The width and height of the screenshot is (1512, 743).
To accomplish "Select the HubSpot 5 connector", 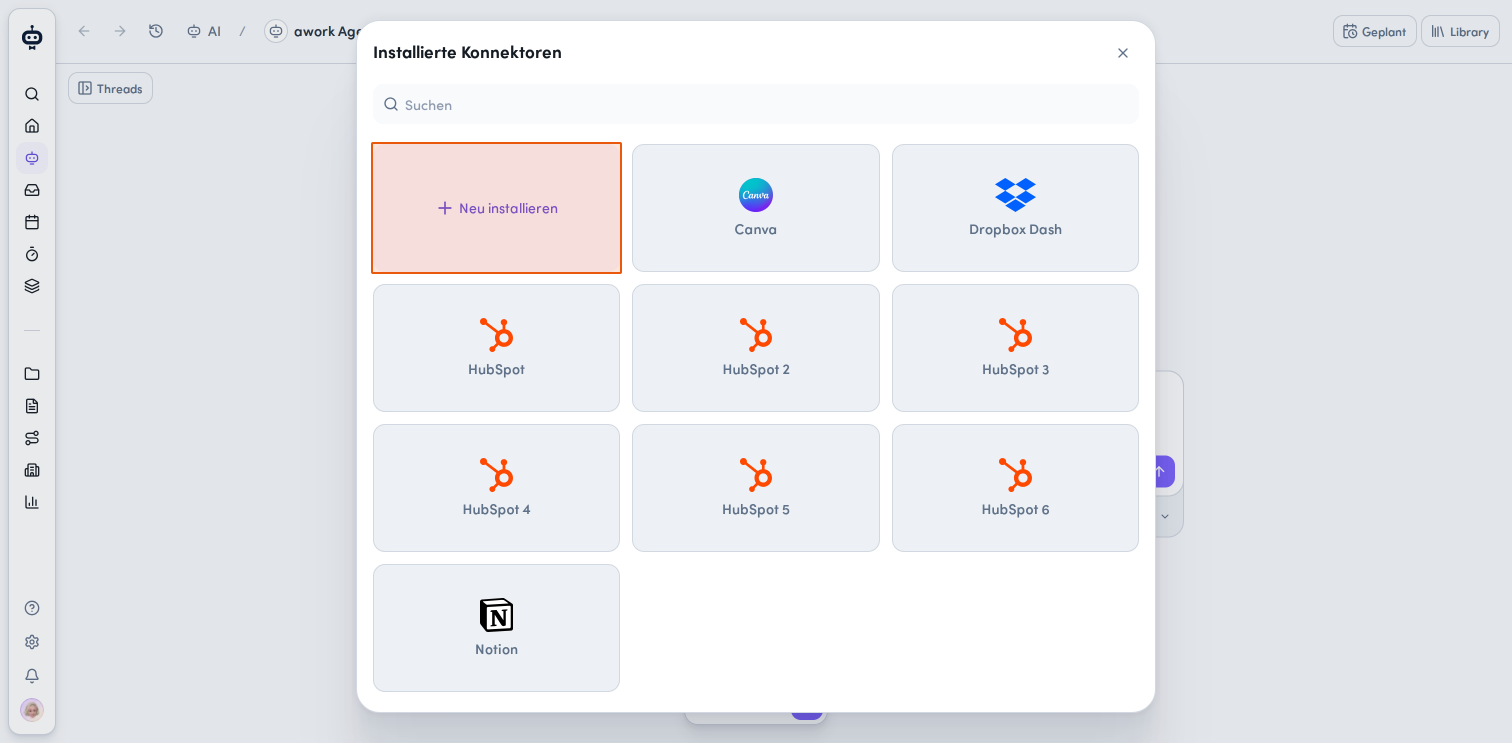I will click(x=756, y=488).
